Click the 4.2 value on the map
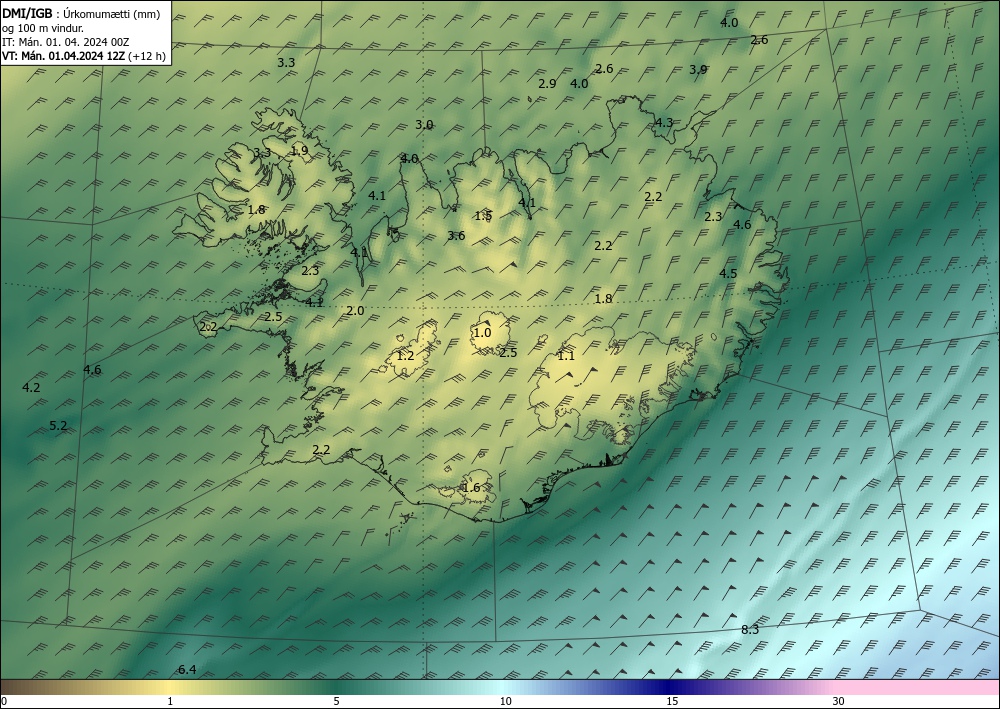 31,388
